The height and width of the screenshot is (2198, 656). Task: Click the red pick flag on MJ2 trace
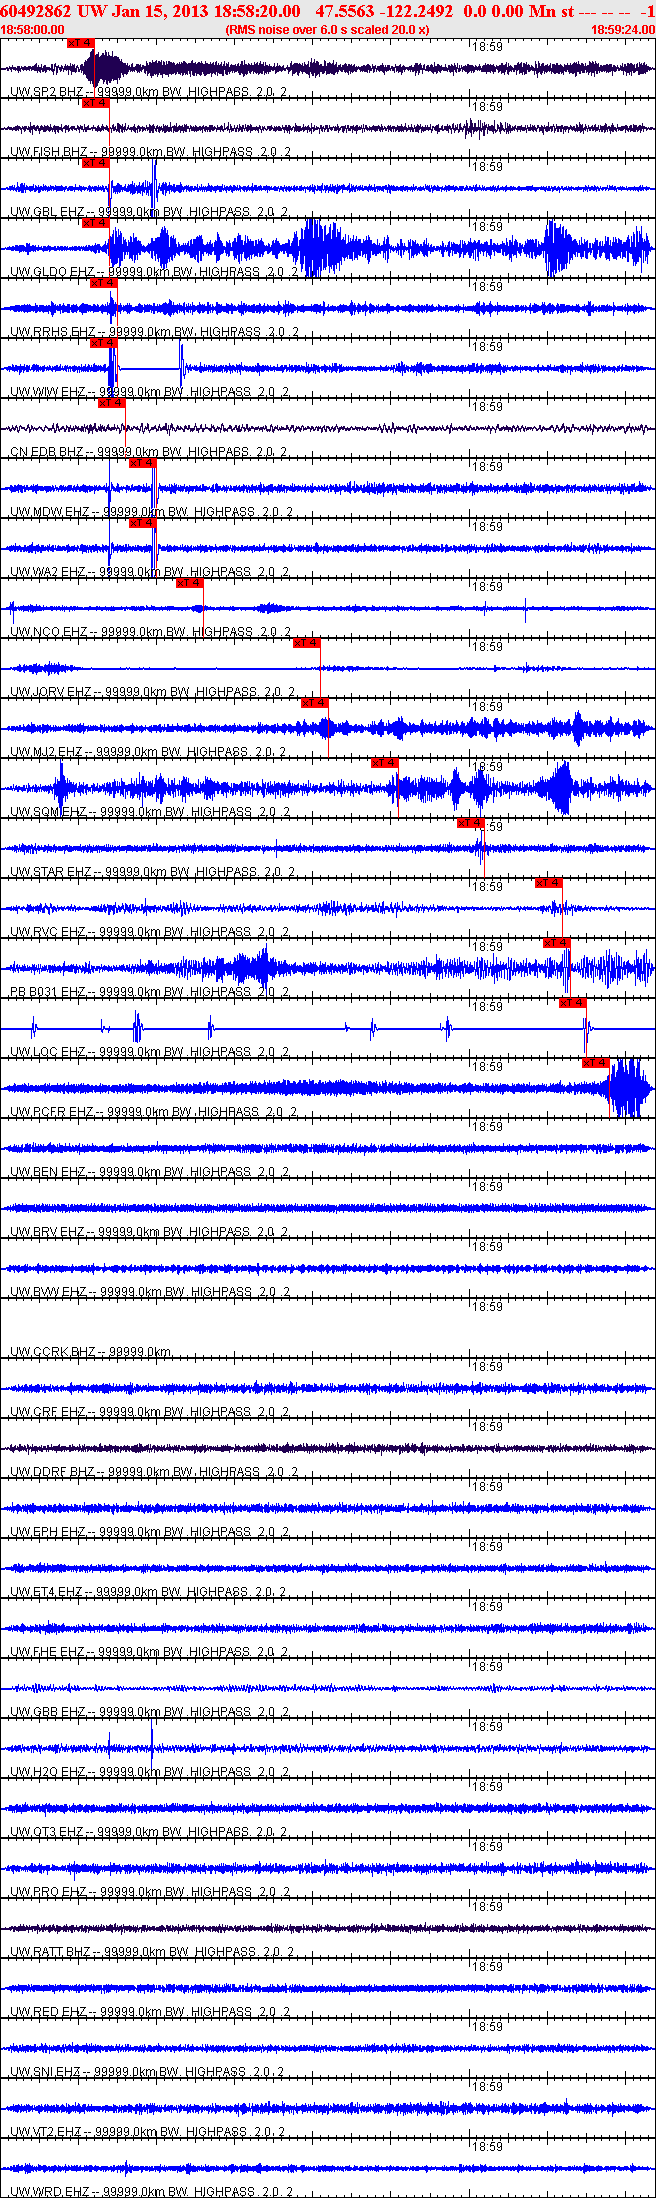coord(314,703)
